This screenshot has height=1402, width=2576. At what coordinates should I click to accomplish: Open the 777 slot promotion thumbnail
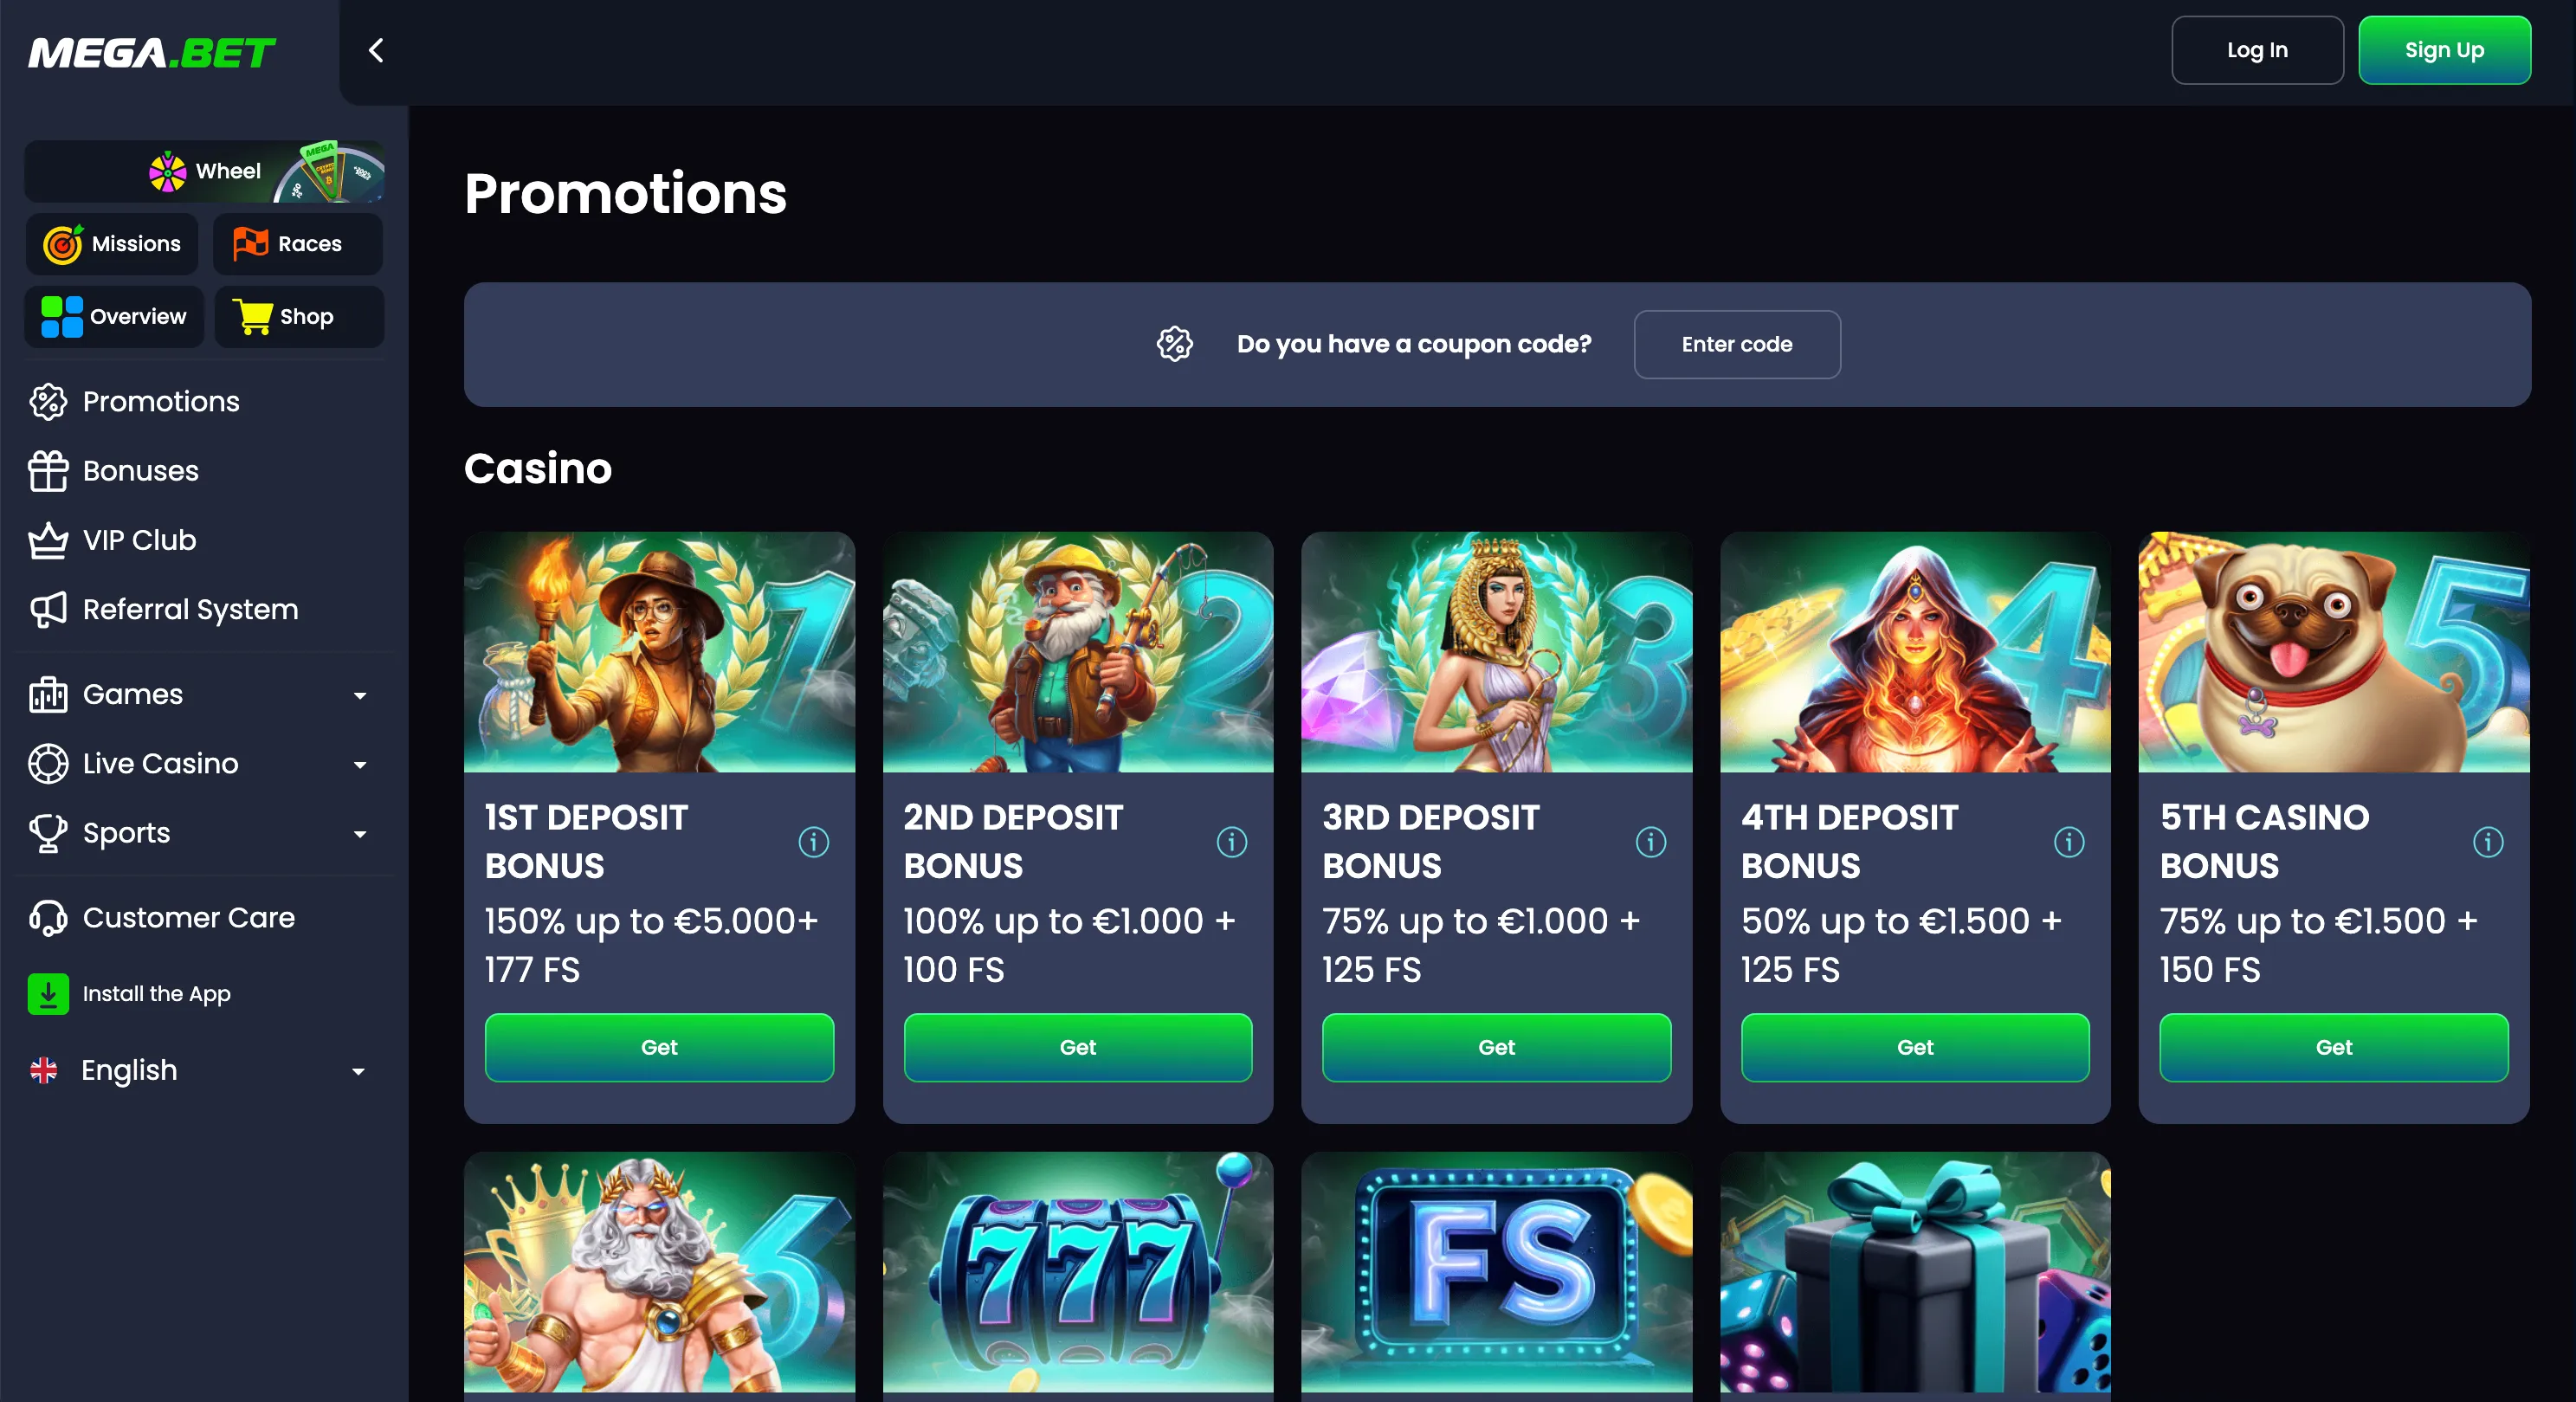(x=1078, y=1272)
